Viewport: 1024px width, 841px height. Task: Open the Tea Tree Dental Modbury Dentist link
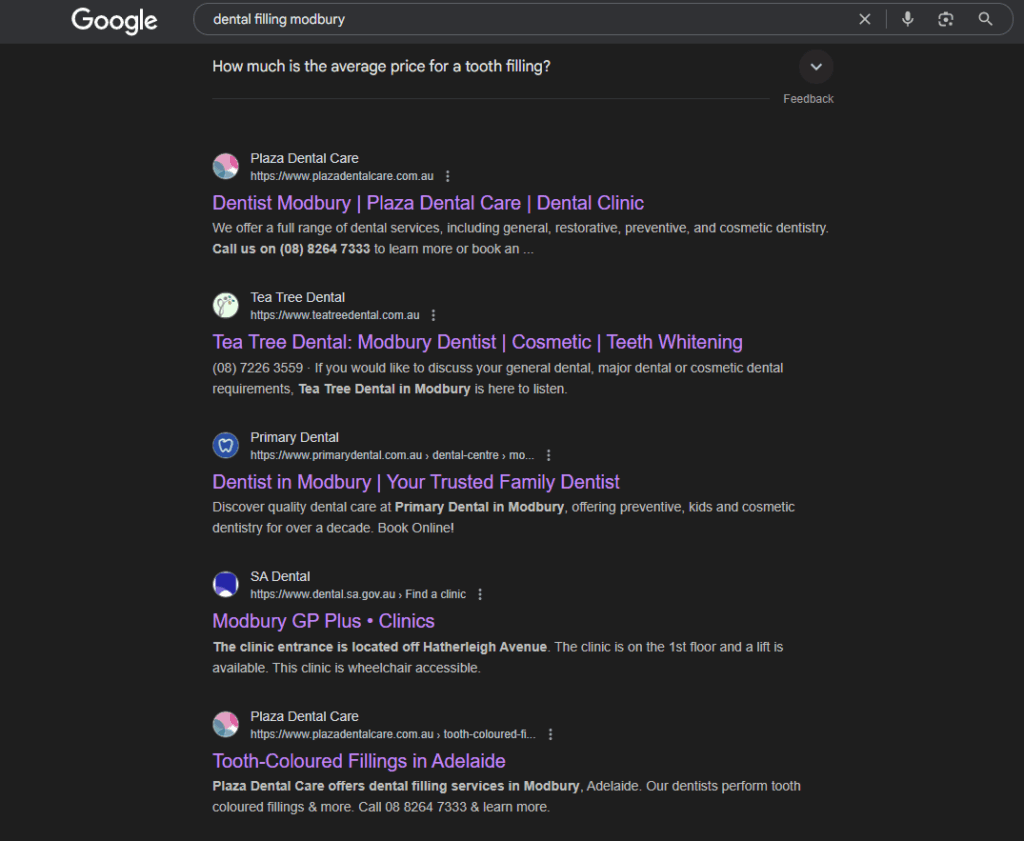(x=477, y=342)
